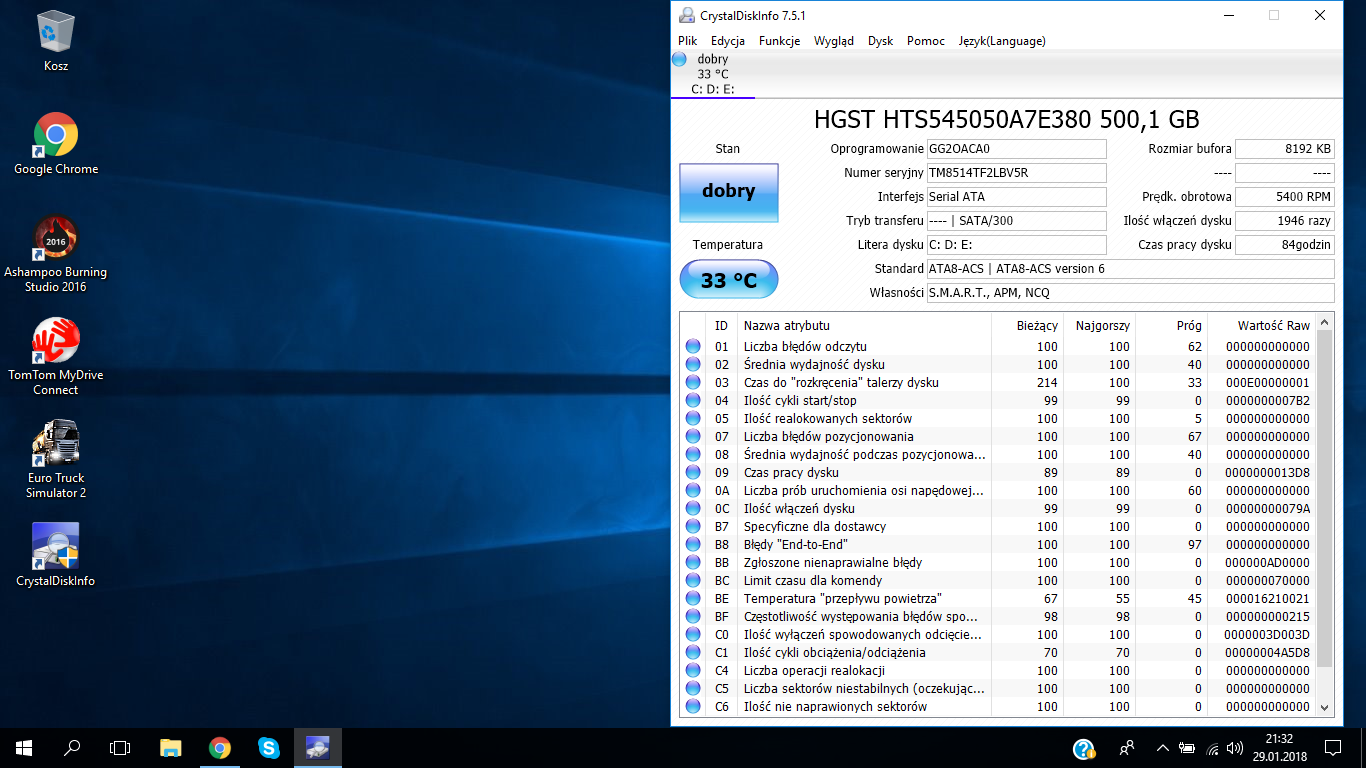Open the Action Center notifications icon
Viewport: 1366px width, 768px height.
(1332, 747)
